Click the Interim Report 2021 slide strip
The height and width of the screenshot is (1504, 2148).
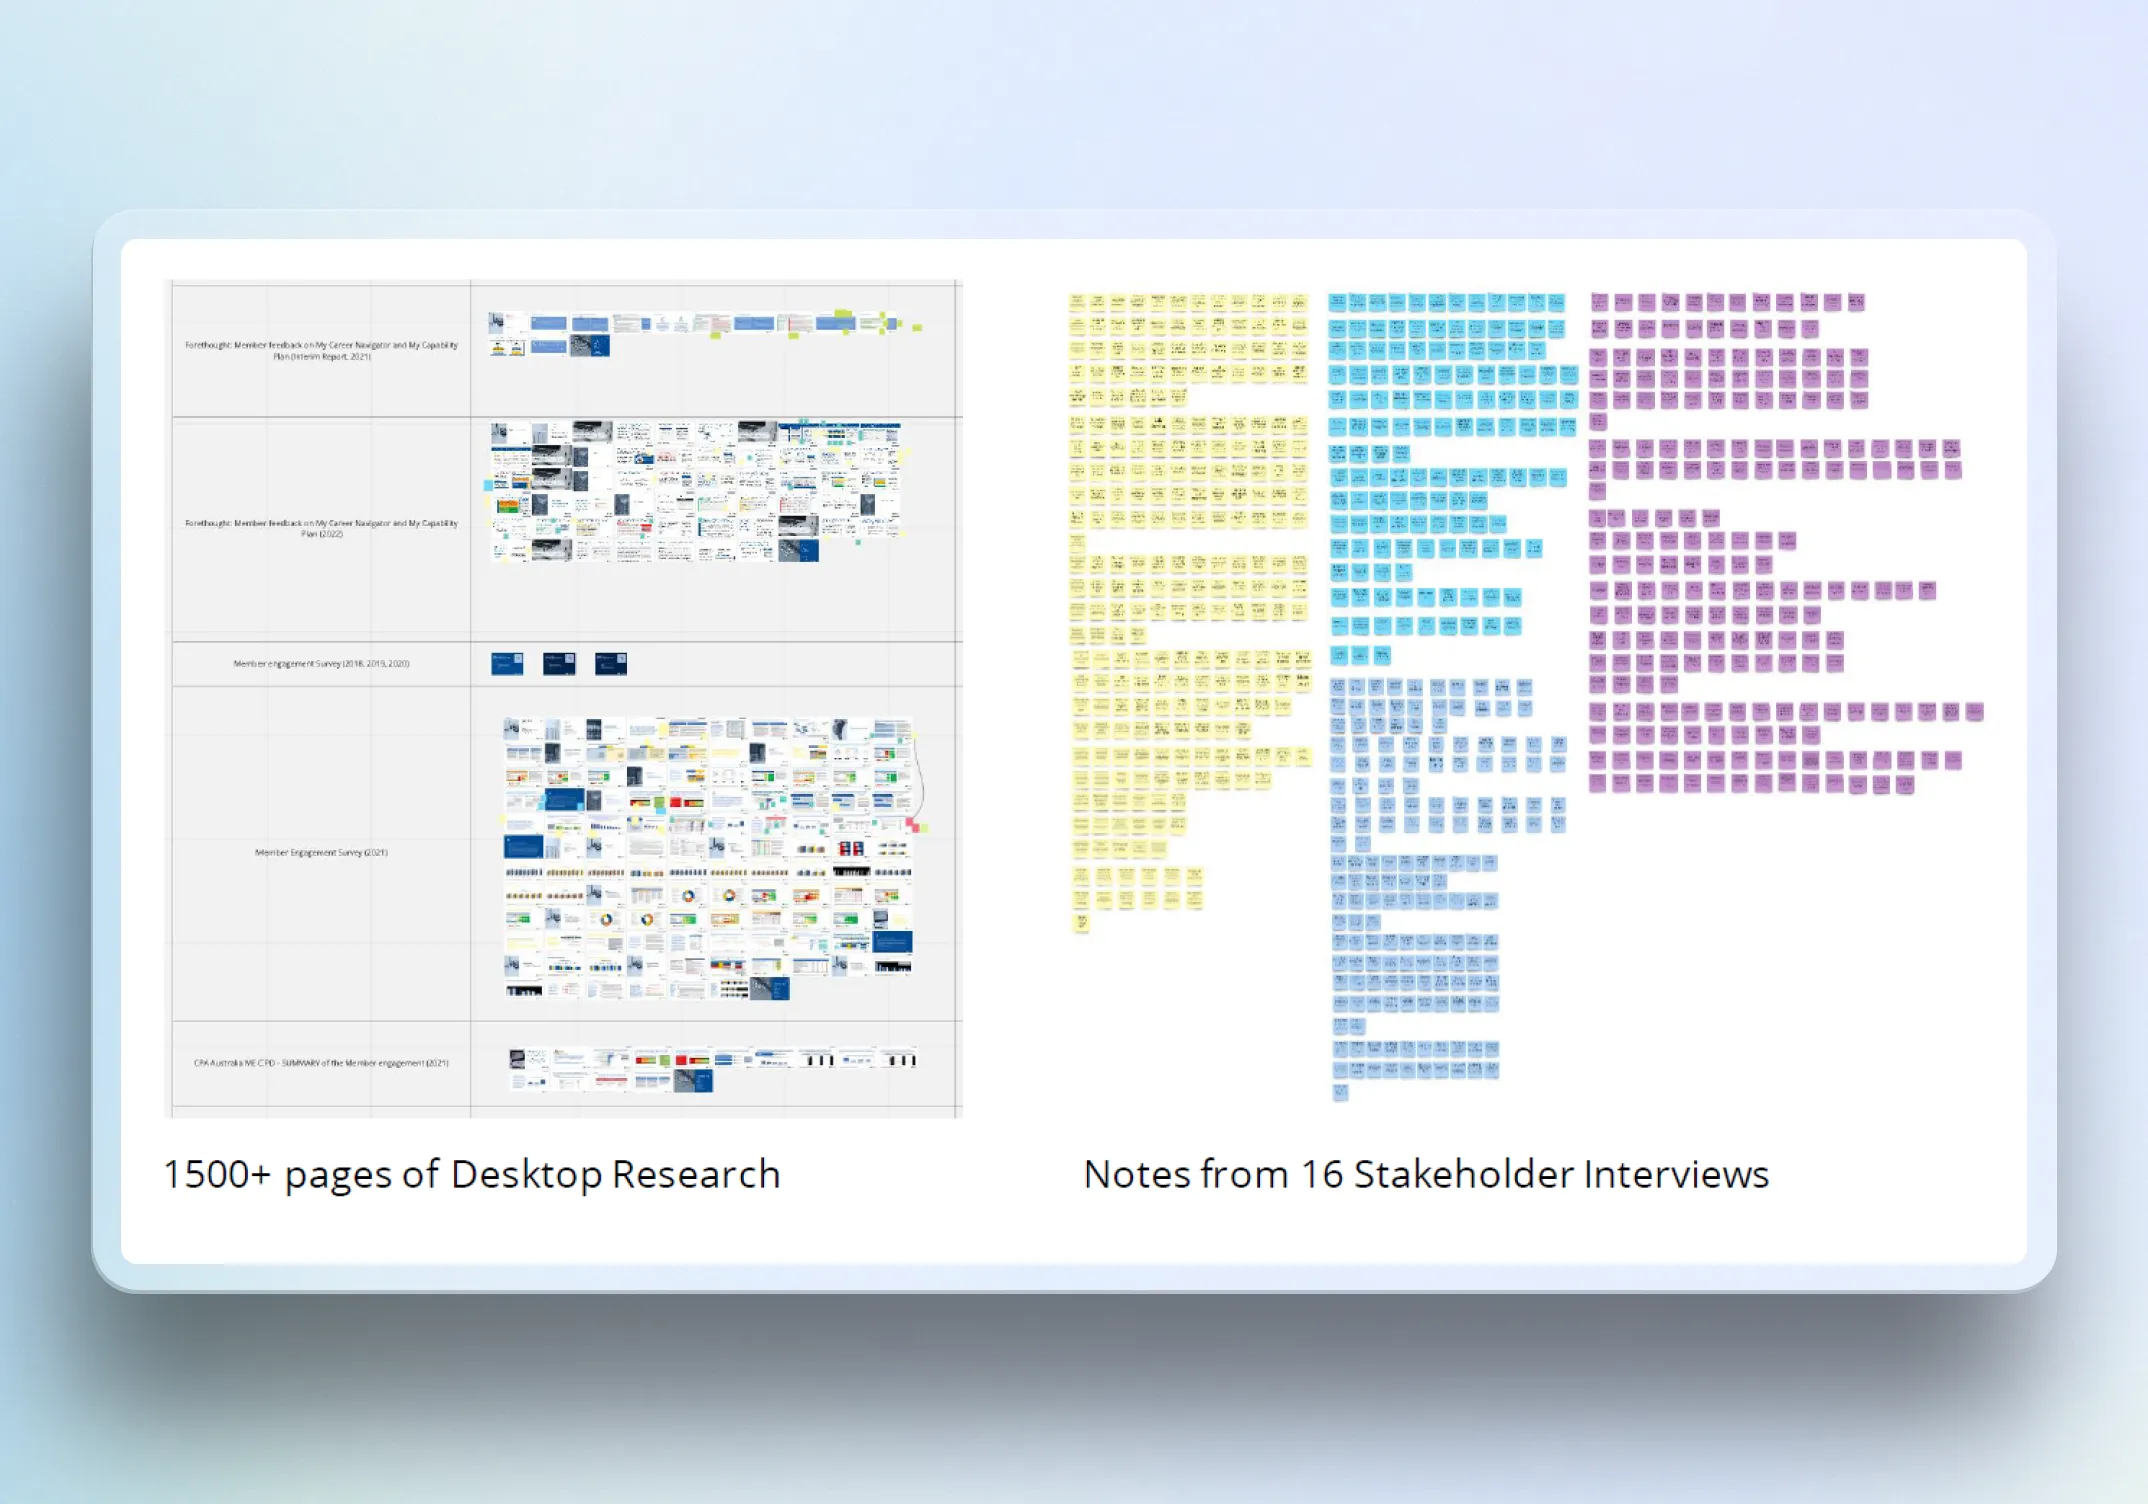click(x=700, y=324)
